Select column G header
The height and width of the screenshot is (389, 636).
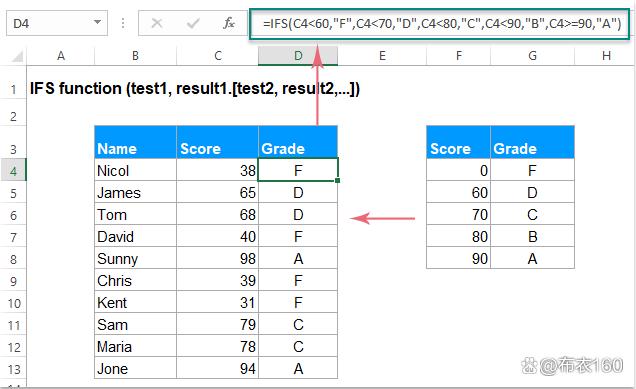point(532,56)
